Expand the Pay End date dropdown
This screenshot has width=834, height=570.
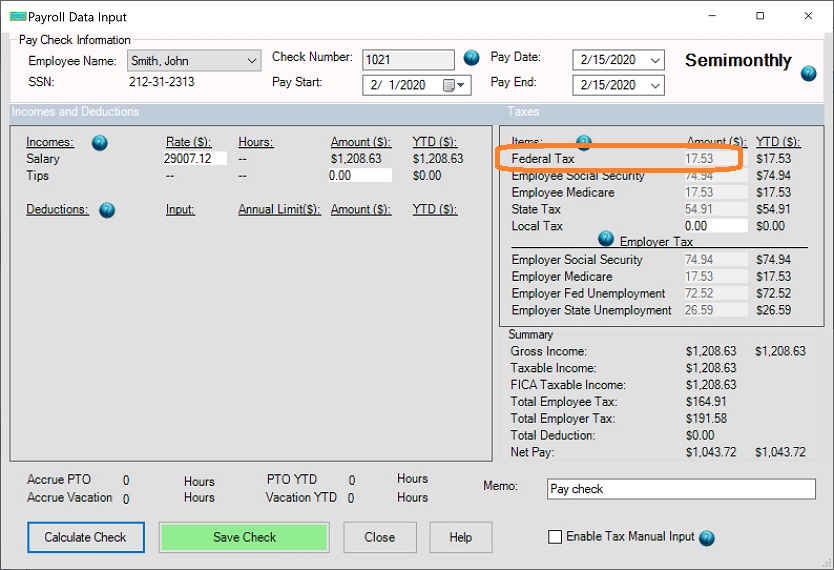tap(655, 85)
